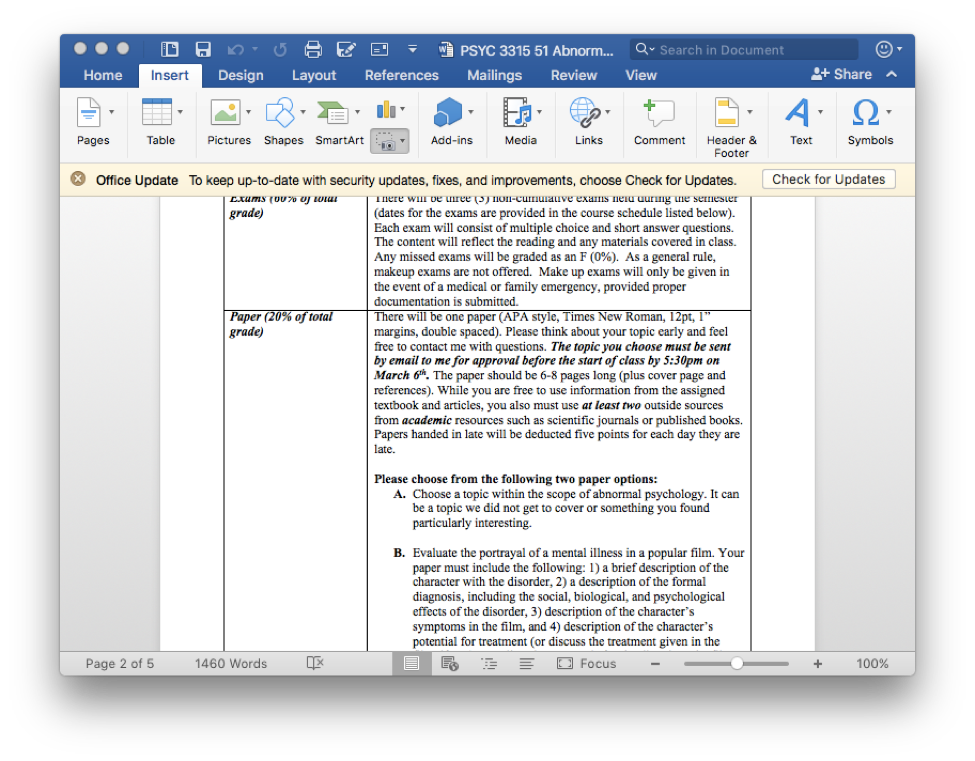Zoom in with plus button

[818, 664]
